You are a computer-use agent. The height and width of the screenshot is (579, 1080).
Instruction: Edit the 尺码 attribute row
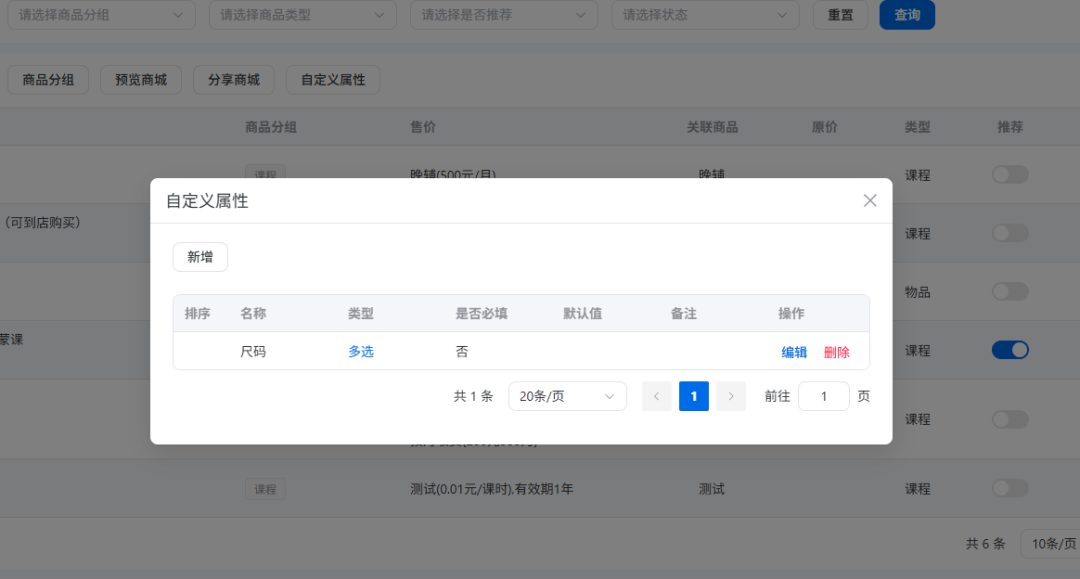click(794, 352)
